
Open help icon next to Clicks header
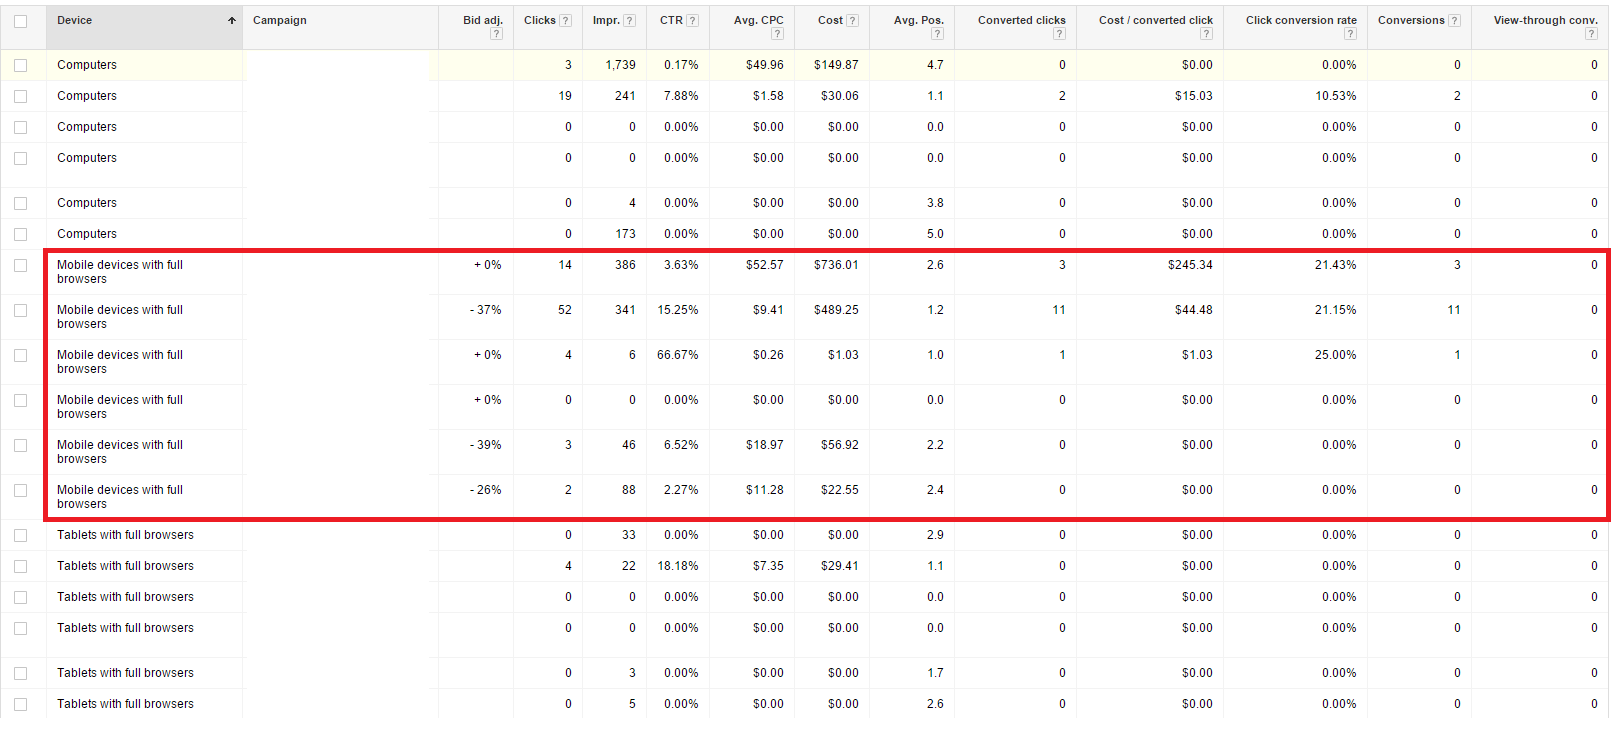click(x=565, y=21)
